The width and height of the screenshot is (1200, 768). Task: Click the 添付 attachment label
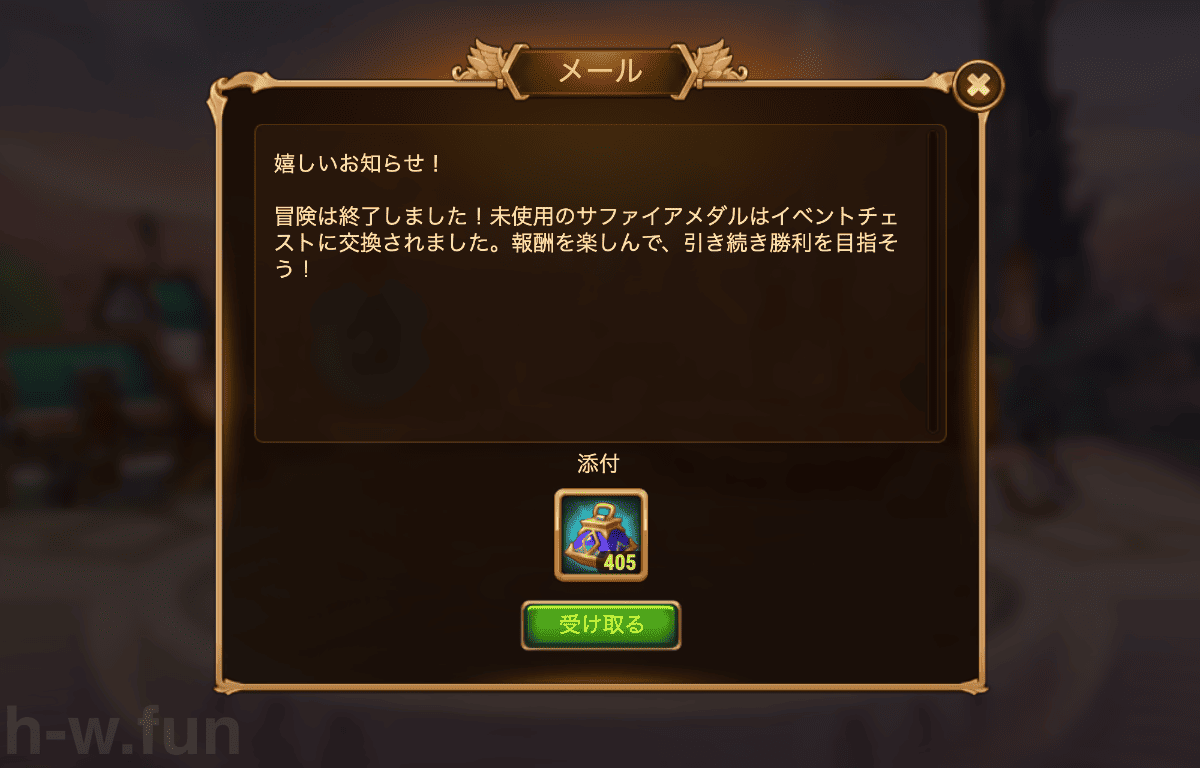click(x=601, y=464)
